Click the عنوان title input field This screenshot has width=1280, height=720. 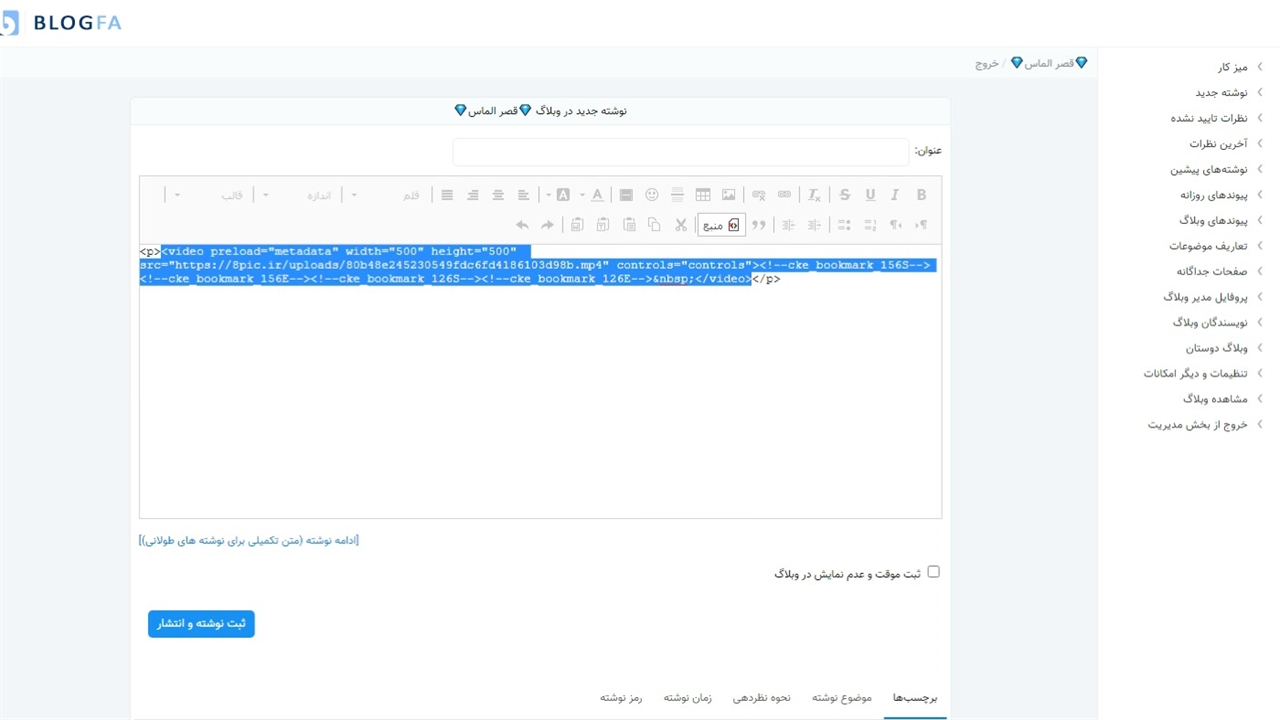point(680,151)
